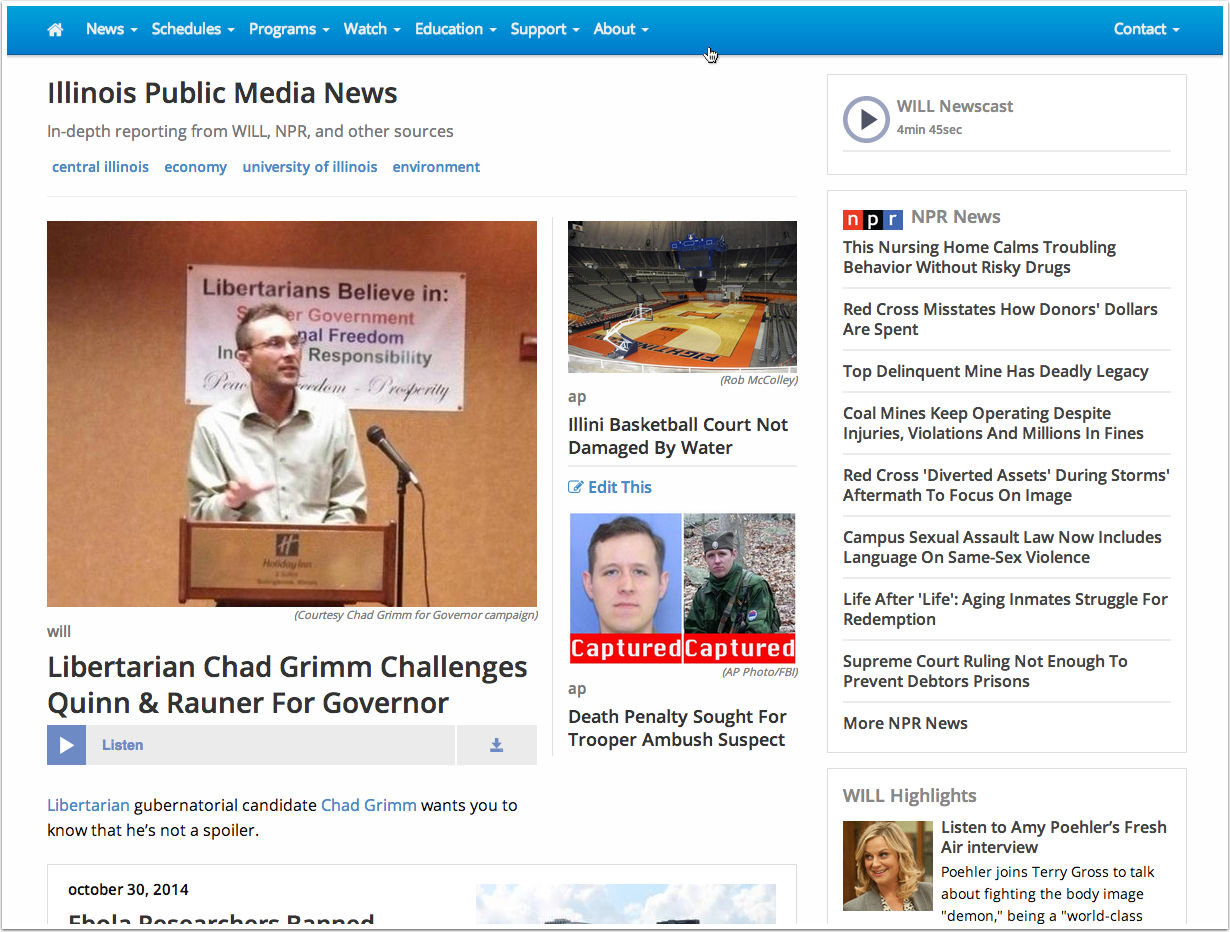
Task: Click the 4min 45sec newscast duration
Action: (x=929, y=130)
